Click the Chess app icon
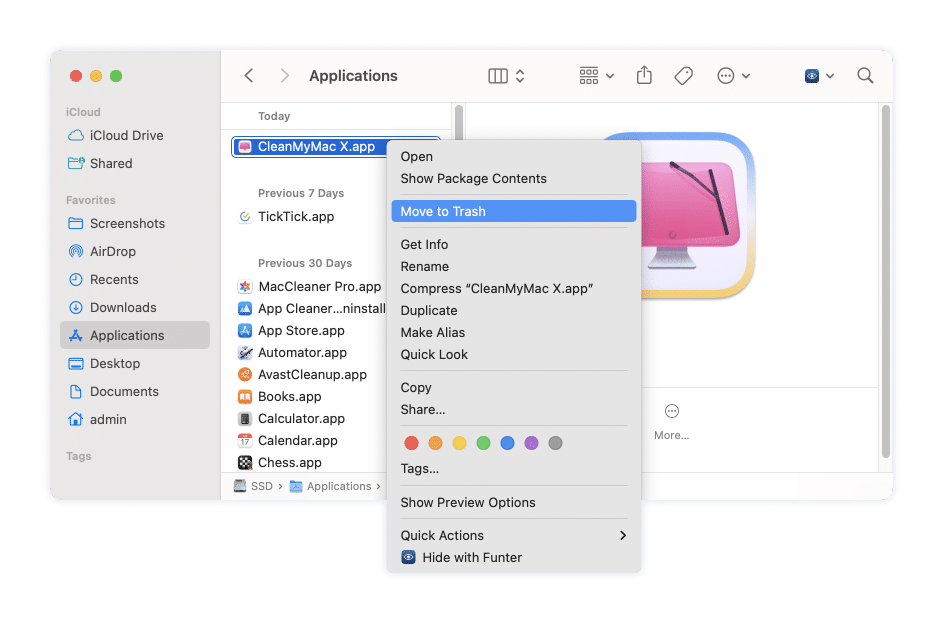This screenshot has width=943, height=623. click(245, 462)
